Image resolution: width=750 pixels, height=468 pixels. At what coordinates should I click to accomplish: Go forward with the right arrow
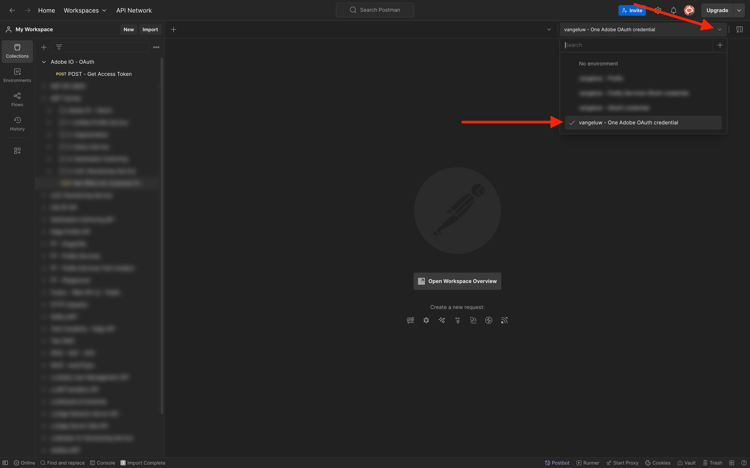[28, 10]
